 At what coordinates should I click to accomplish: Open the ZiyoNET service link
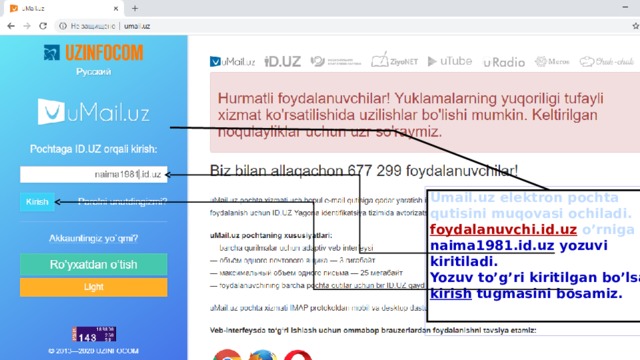click(x=394, y=61)
